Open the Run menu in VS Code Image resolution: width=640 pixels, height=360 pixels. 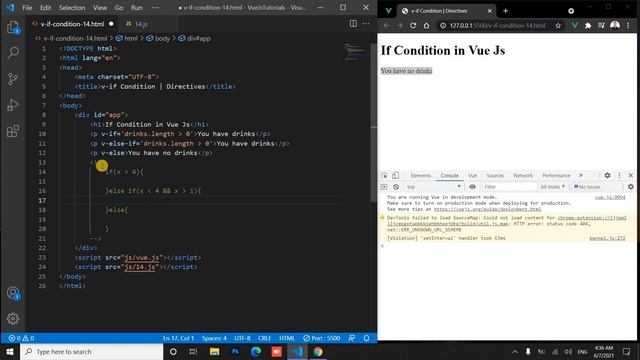pyautogui.click(x=137, y=8)
